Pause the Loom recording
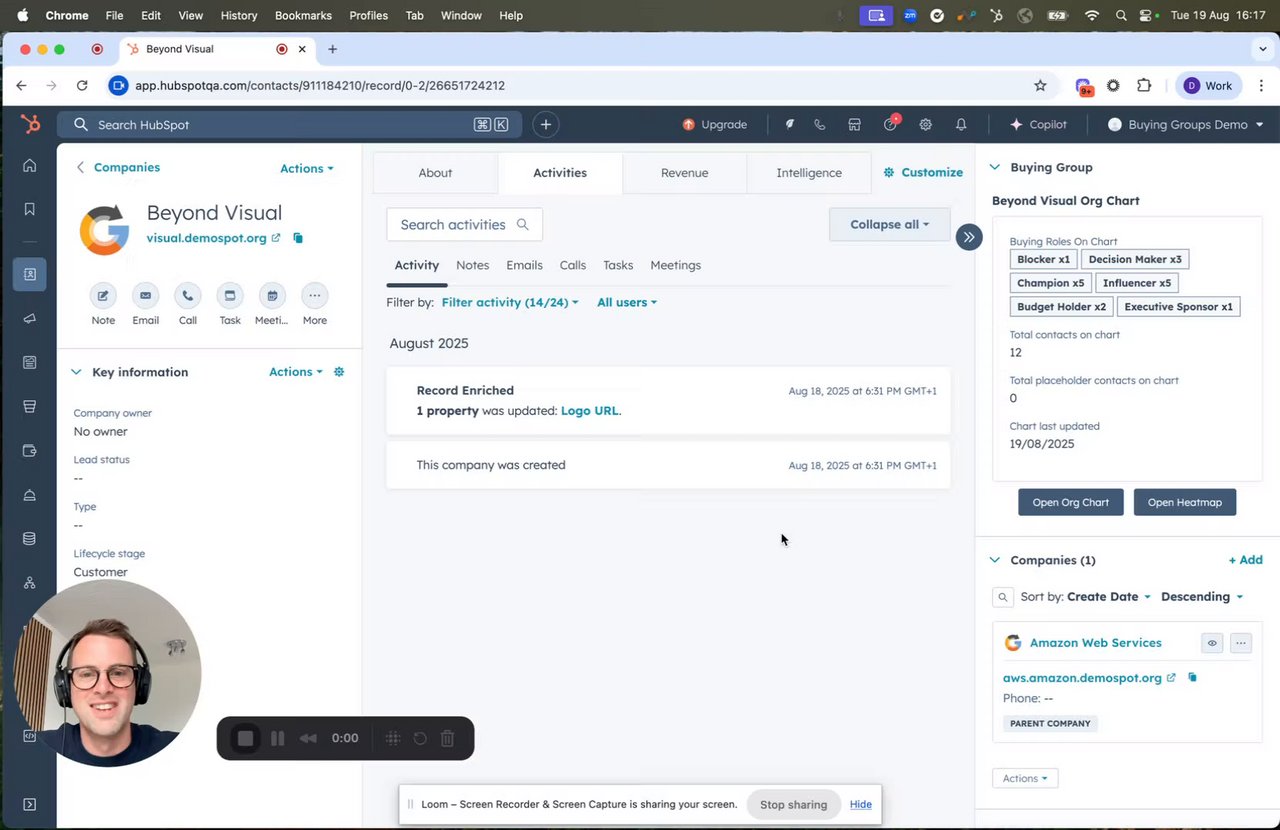 point(277,738)
